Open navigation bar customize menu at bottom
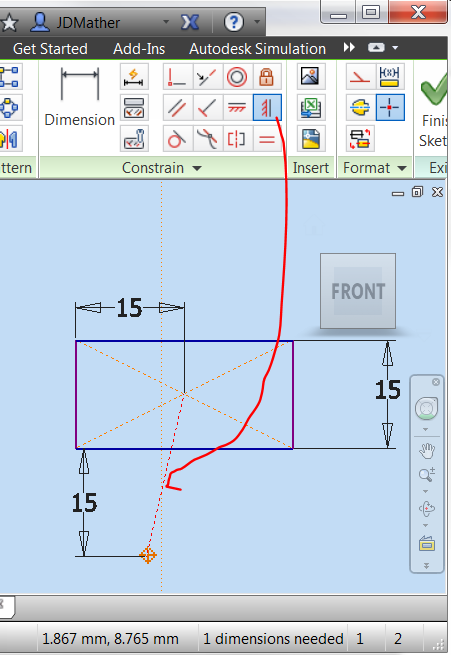Image resolution: width=451 pixels, height=655 pixels. tap(426, 566)
